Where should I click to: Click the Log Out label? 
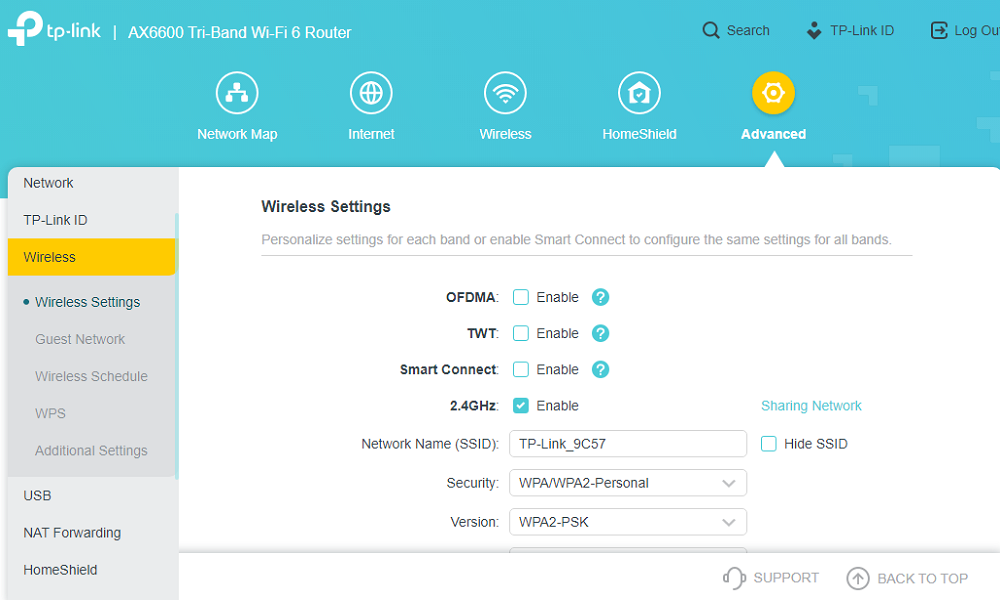(x=976, y=30)
